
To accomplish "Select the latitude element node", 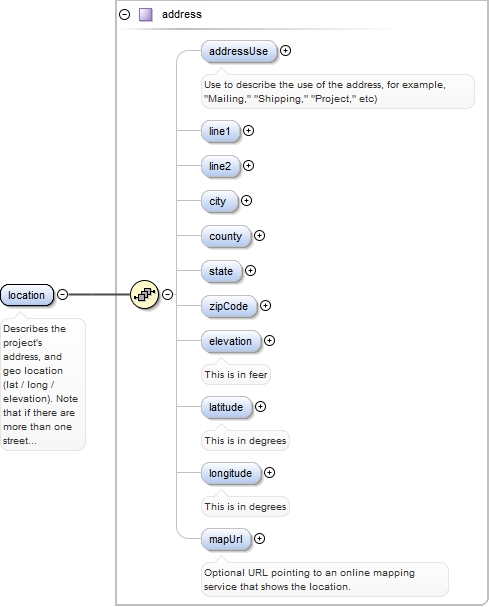I will [226, 407].
